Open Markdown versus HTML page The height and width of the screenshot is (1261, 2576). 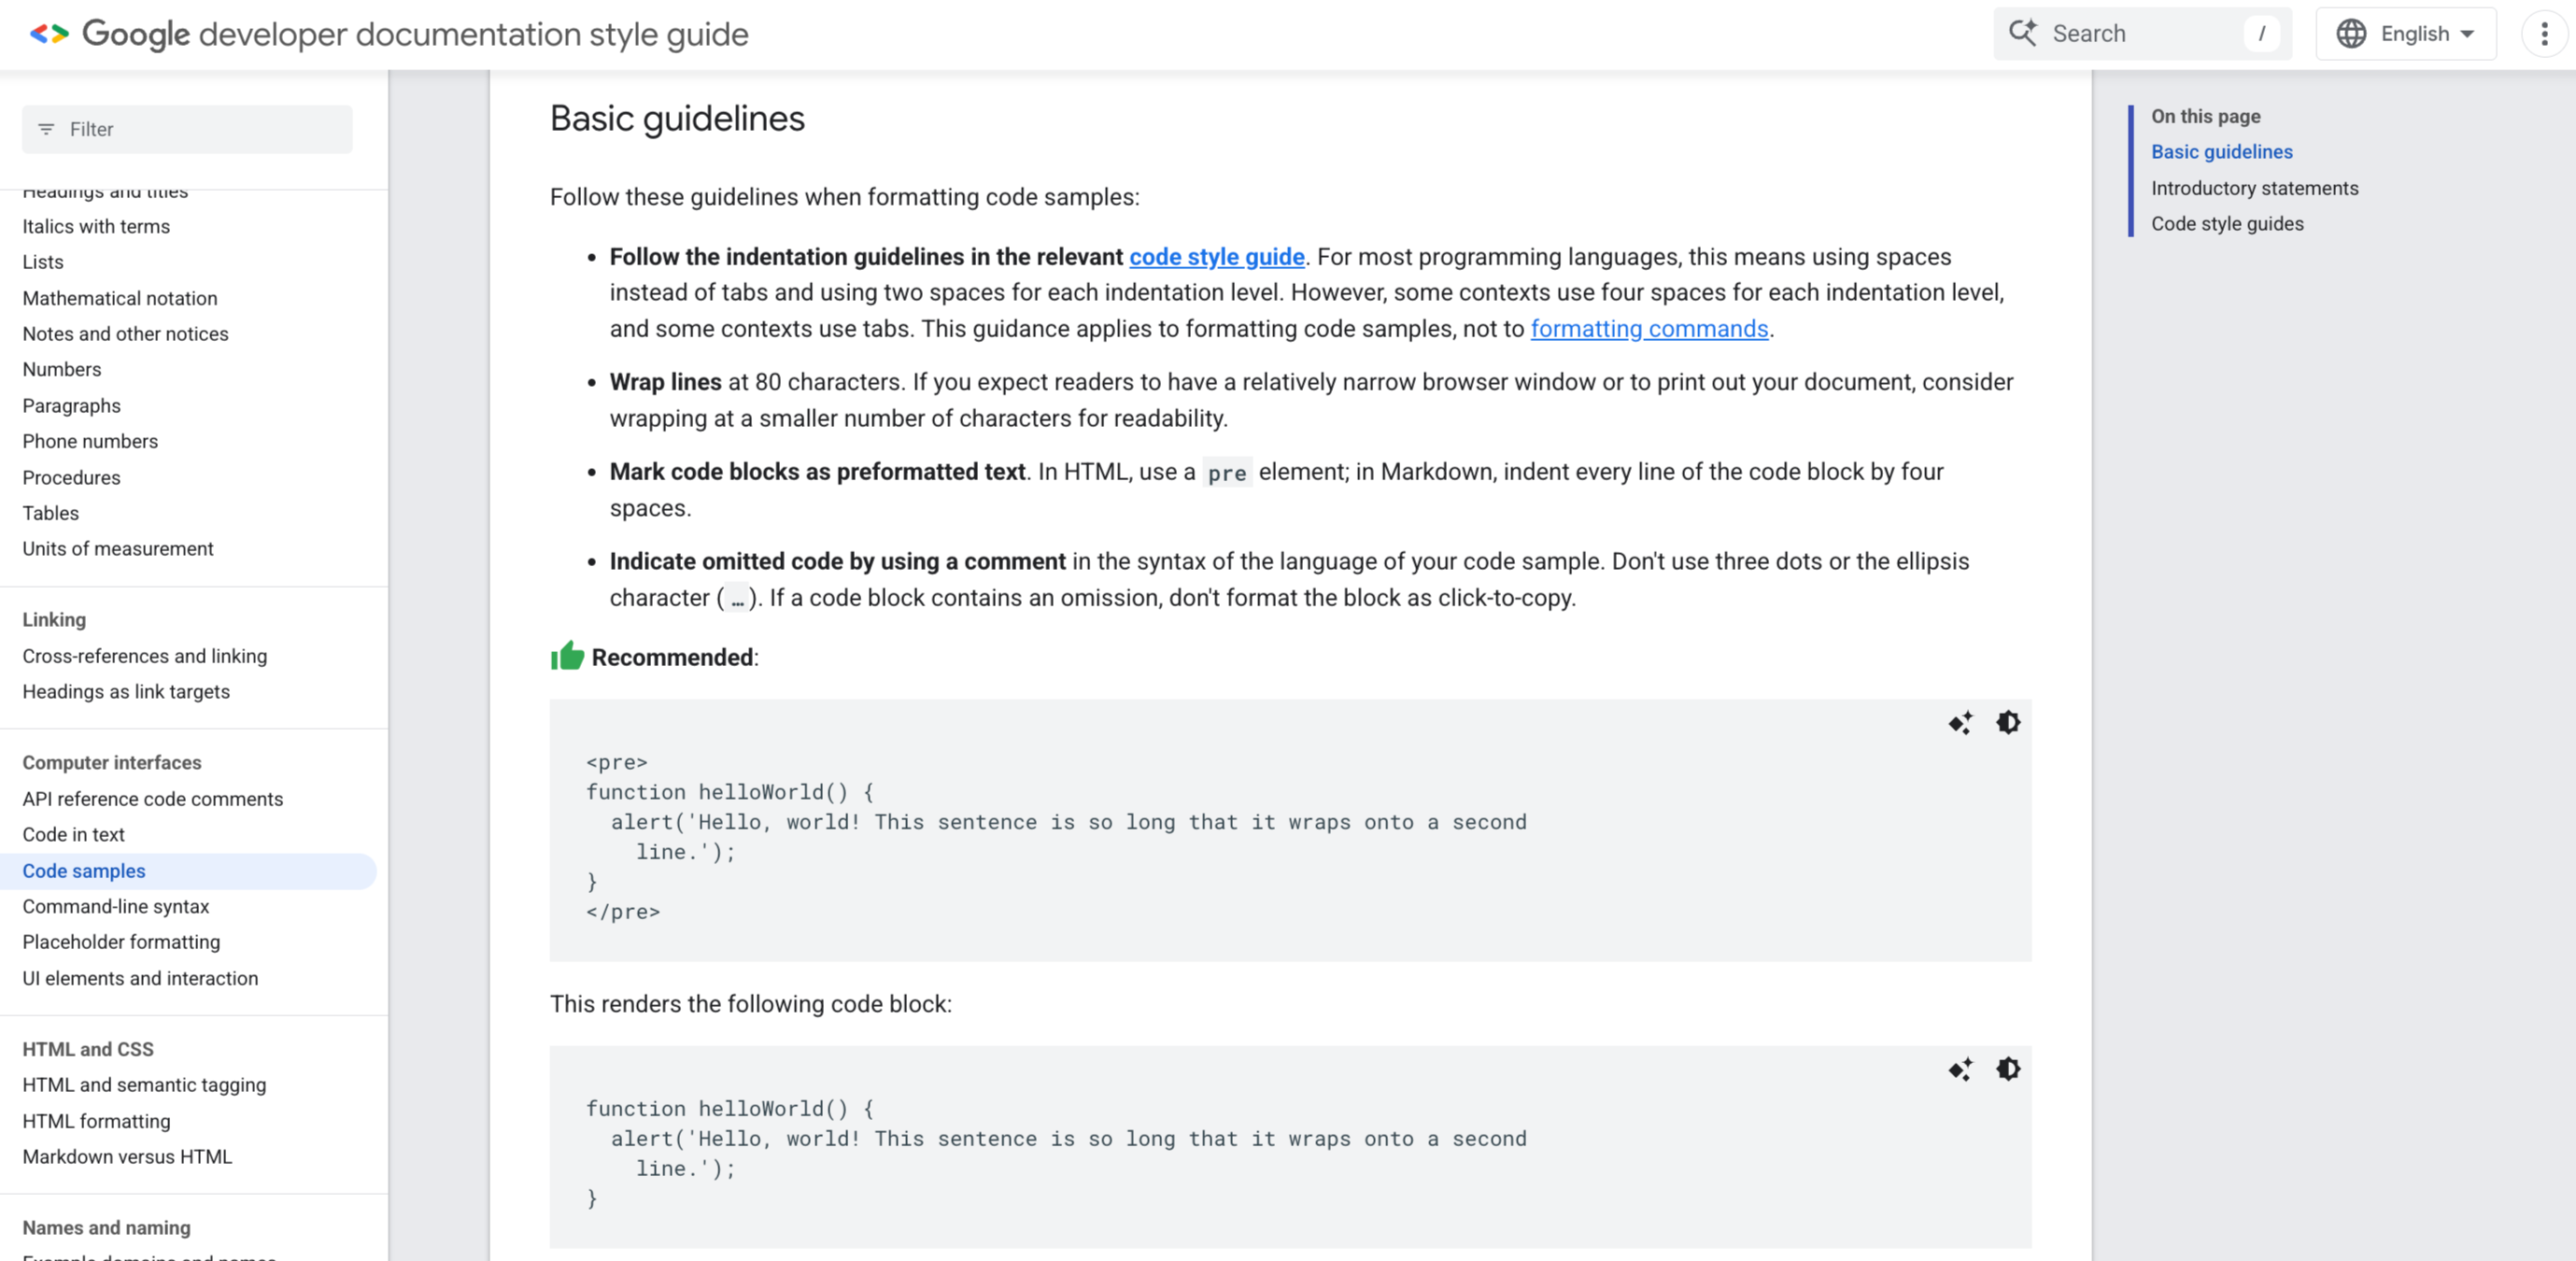(x=127, y=1157)
